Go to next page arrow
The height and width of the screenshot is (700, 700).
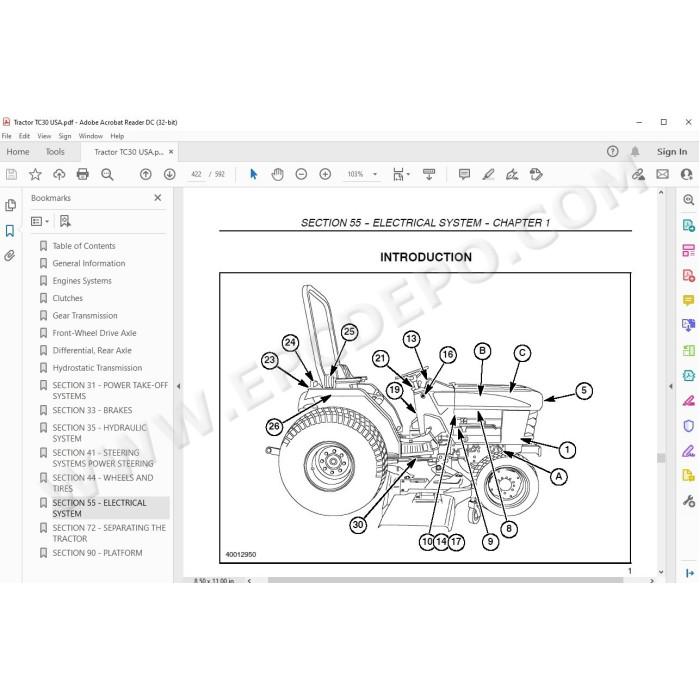point(169,174)
